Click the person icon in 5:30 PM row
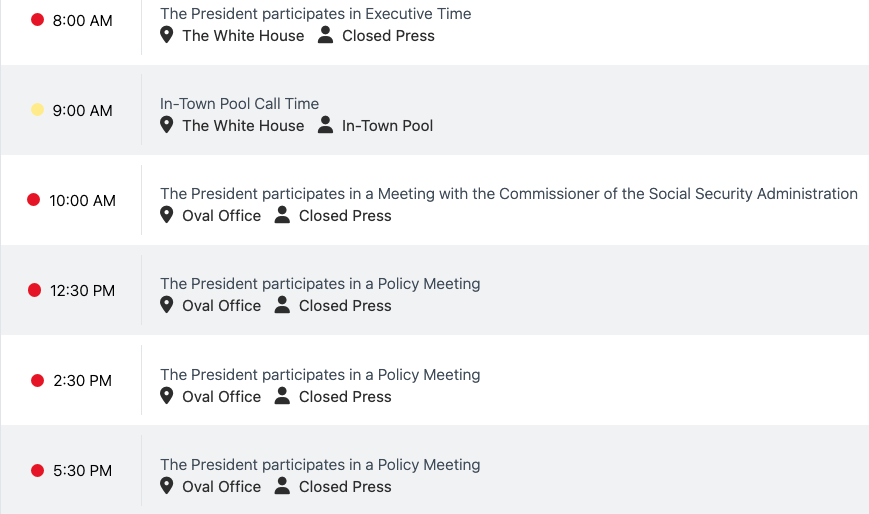This screenshot has height=514, width=869. 282,486
